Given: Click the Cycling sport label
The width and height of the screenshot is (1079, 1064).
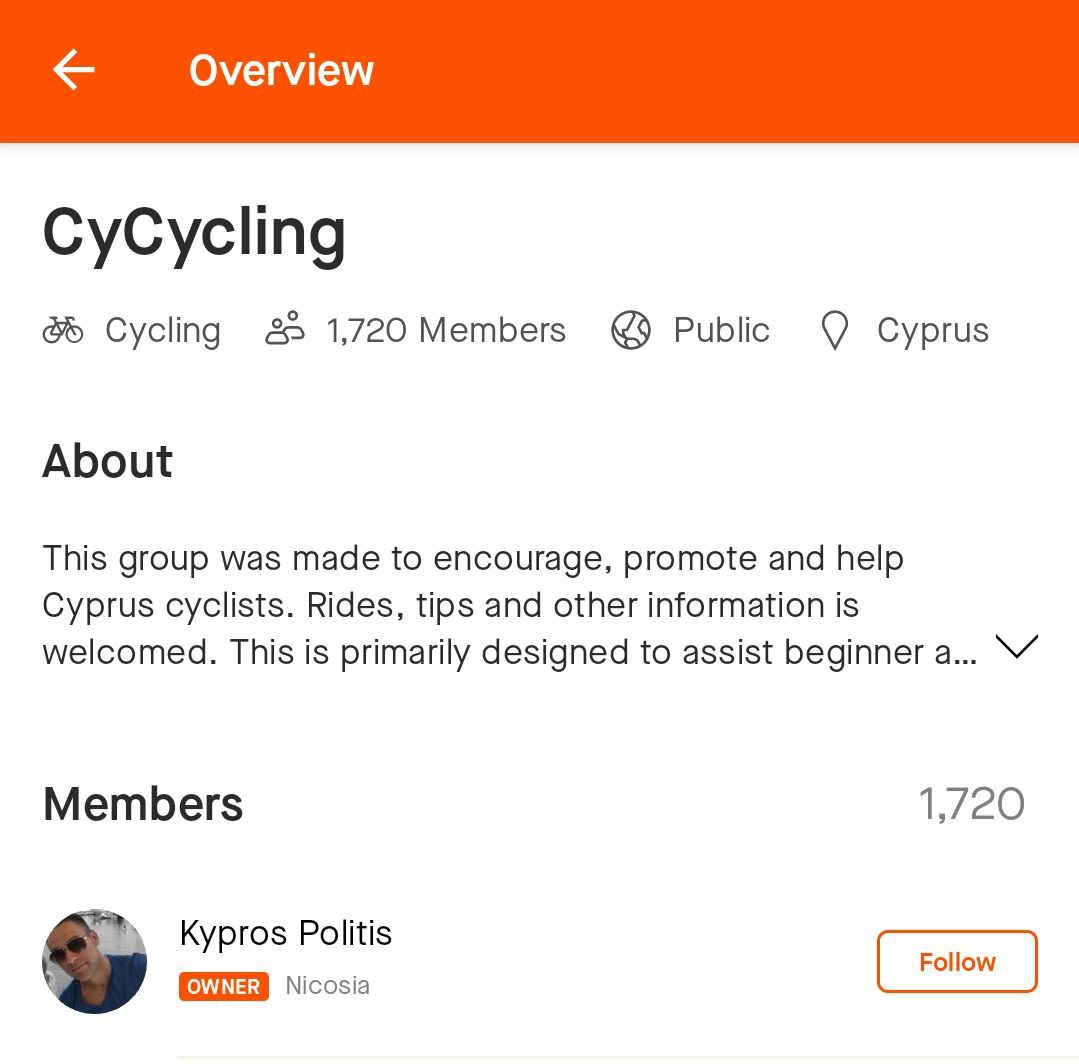Looking at the screenshot, I should tap(163, 330).
